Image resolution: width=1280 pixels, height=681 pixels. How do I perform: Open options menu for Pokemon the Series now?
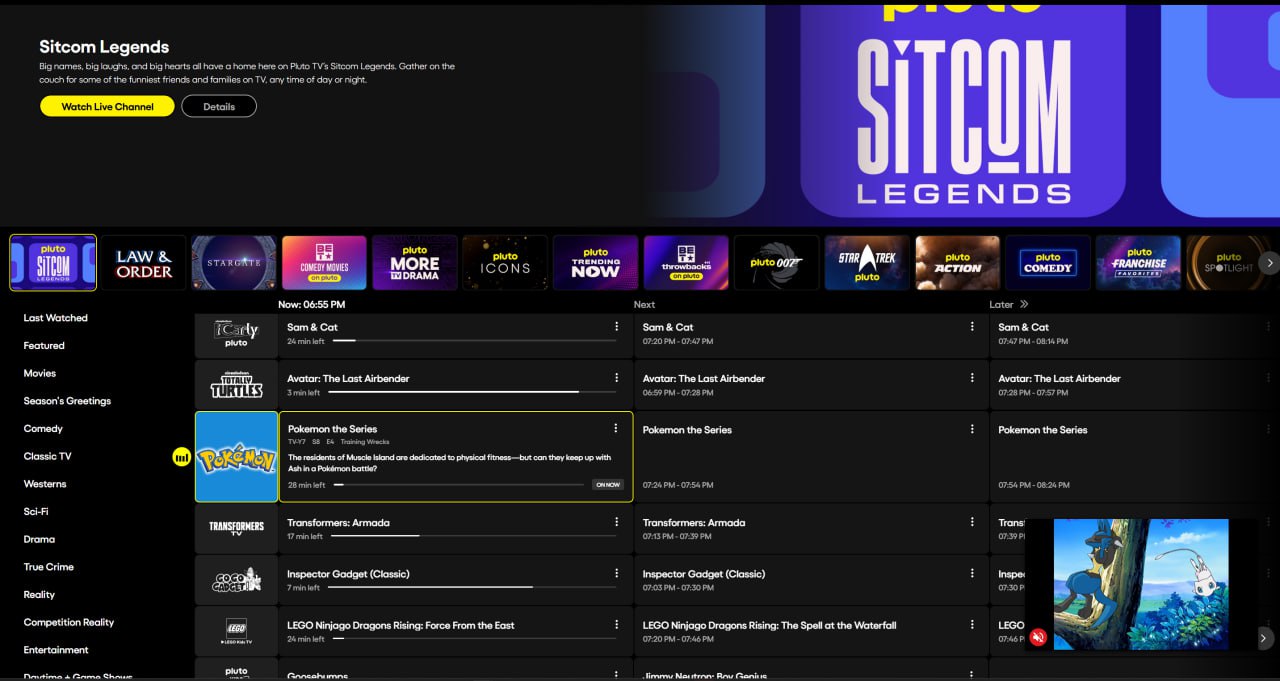pos(616,429)
